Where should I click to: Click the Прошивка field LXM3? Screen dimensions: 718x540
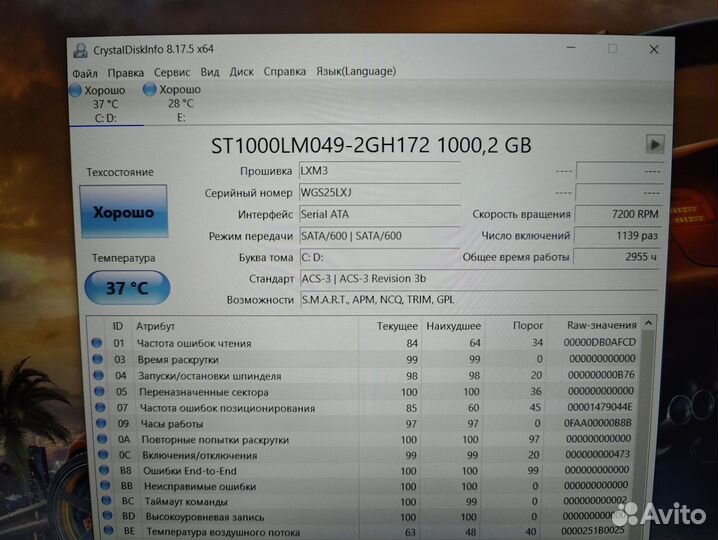[380, 171]
